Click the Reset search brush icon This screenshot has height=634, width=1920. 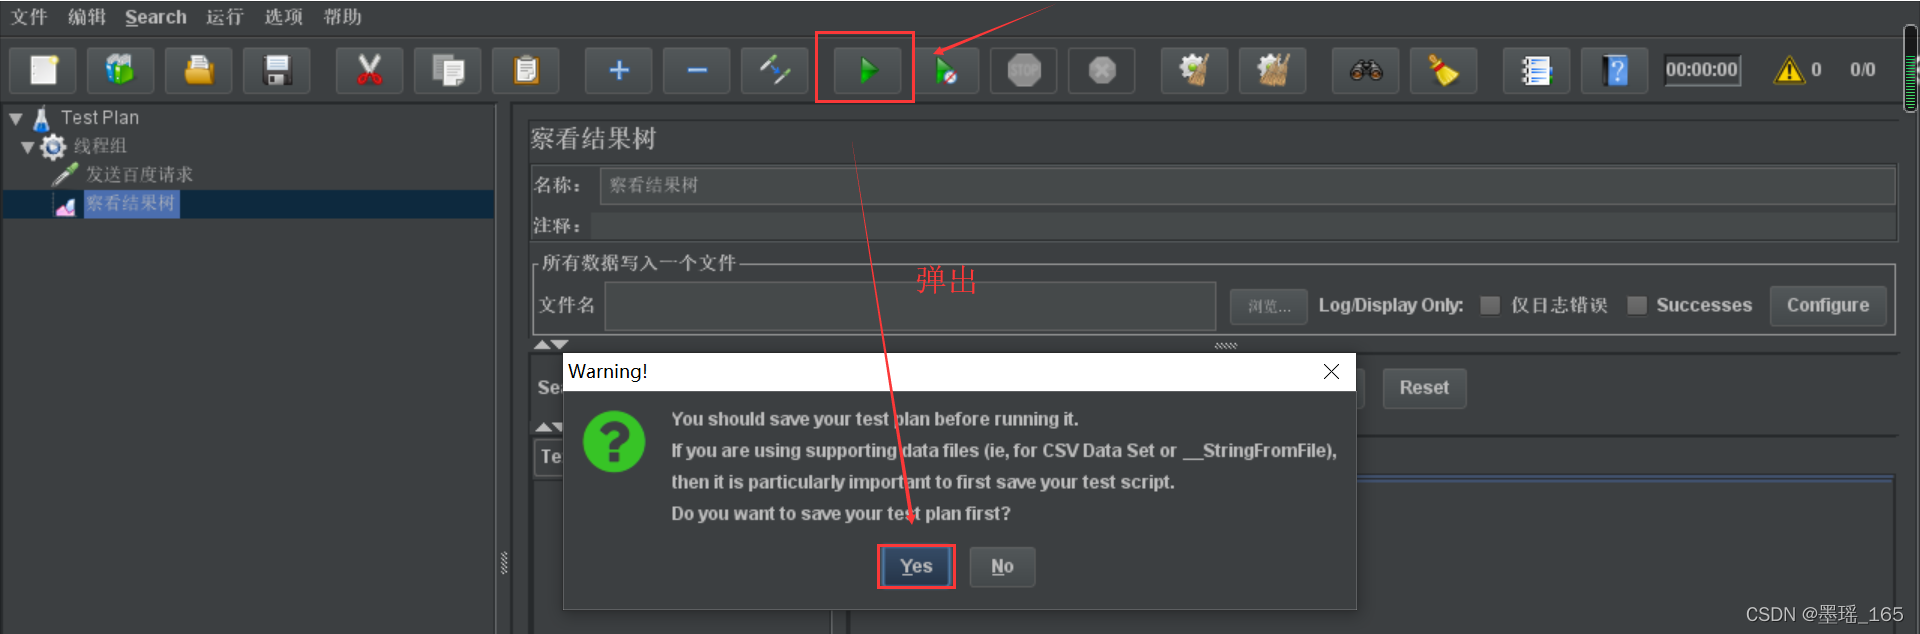1443,70
